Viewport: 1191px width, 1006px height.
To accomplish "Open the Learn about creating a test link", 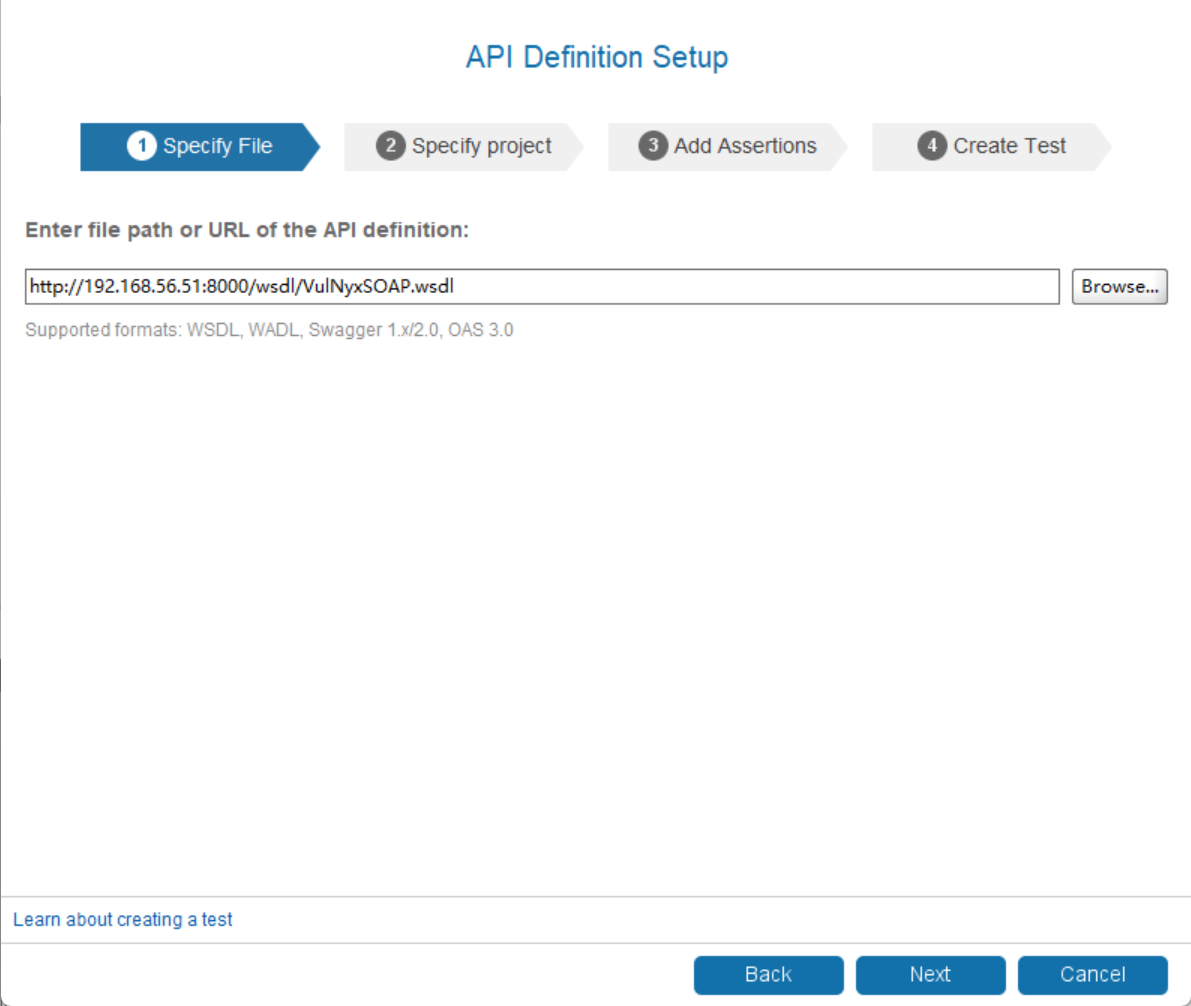I will (123, 919).
